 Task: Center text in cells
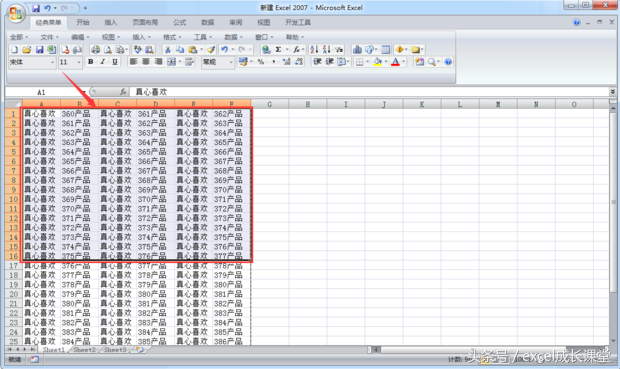click(146, 62)
